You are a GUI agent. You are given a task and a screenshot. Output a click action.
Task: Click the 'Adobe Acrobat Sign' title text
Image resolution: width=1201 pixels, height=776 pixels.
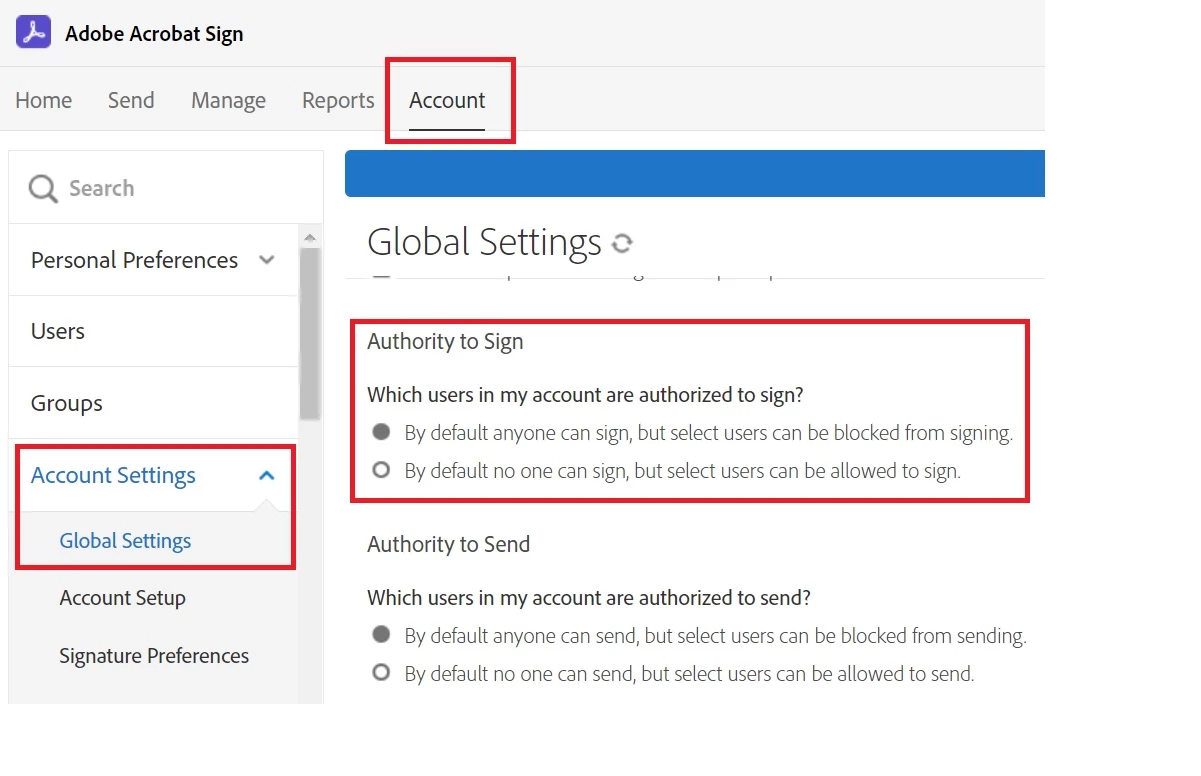coord(154,34)
